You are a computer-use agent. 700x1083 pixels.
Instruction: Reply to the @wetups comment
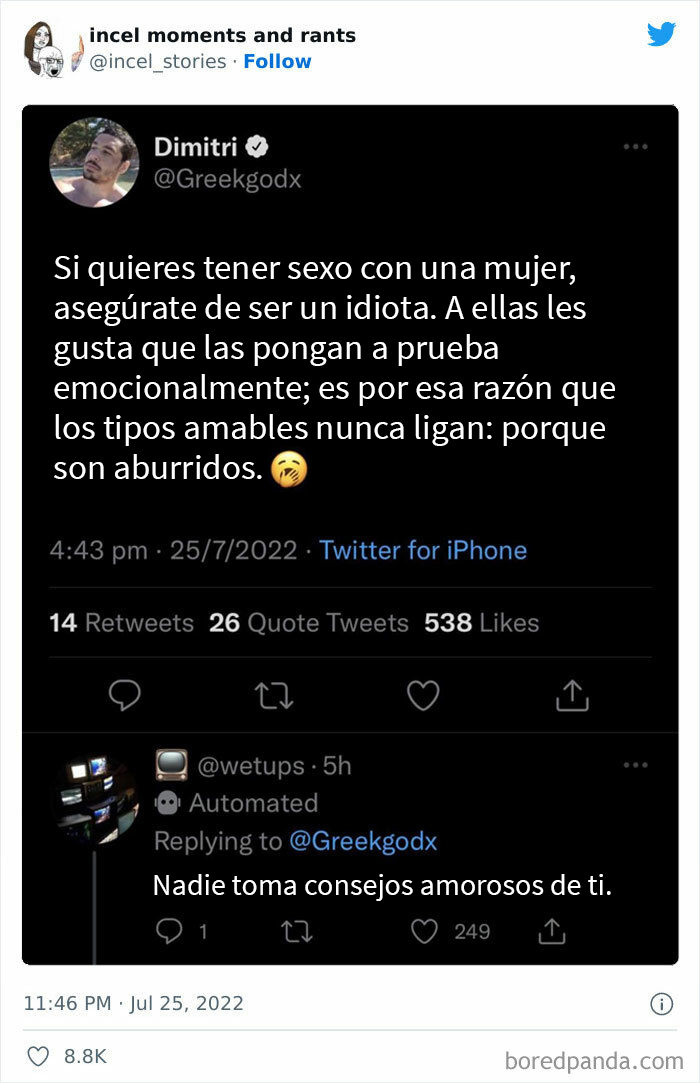[x=169, y=932]
